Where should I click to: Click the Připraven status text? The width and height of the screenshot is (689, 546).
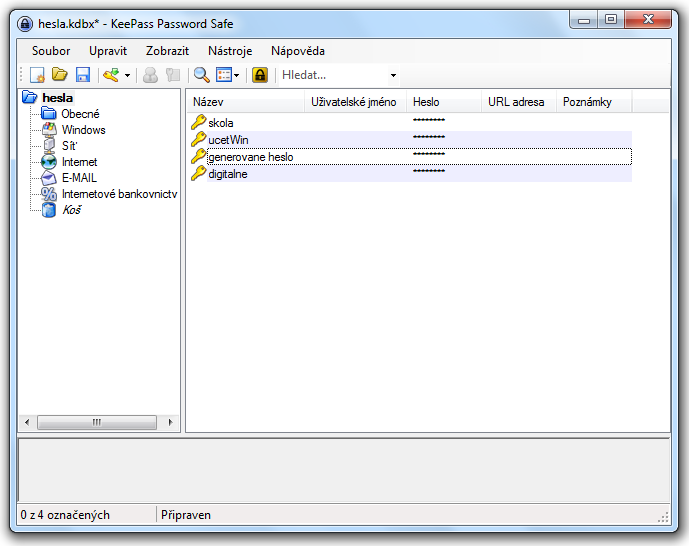click(x=186, y=515)
